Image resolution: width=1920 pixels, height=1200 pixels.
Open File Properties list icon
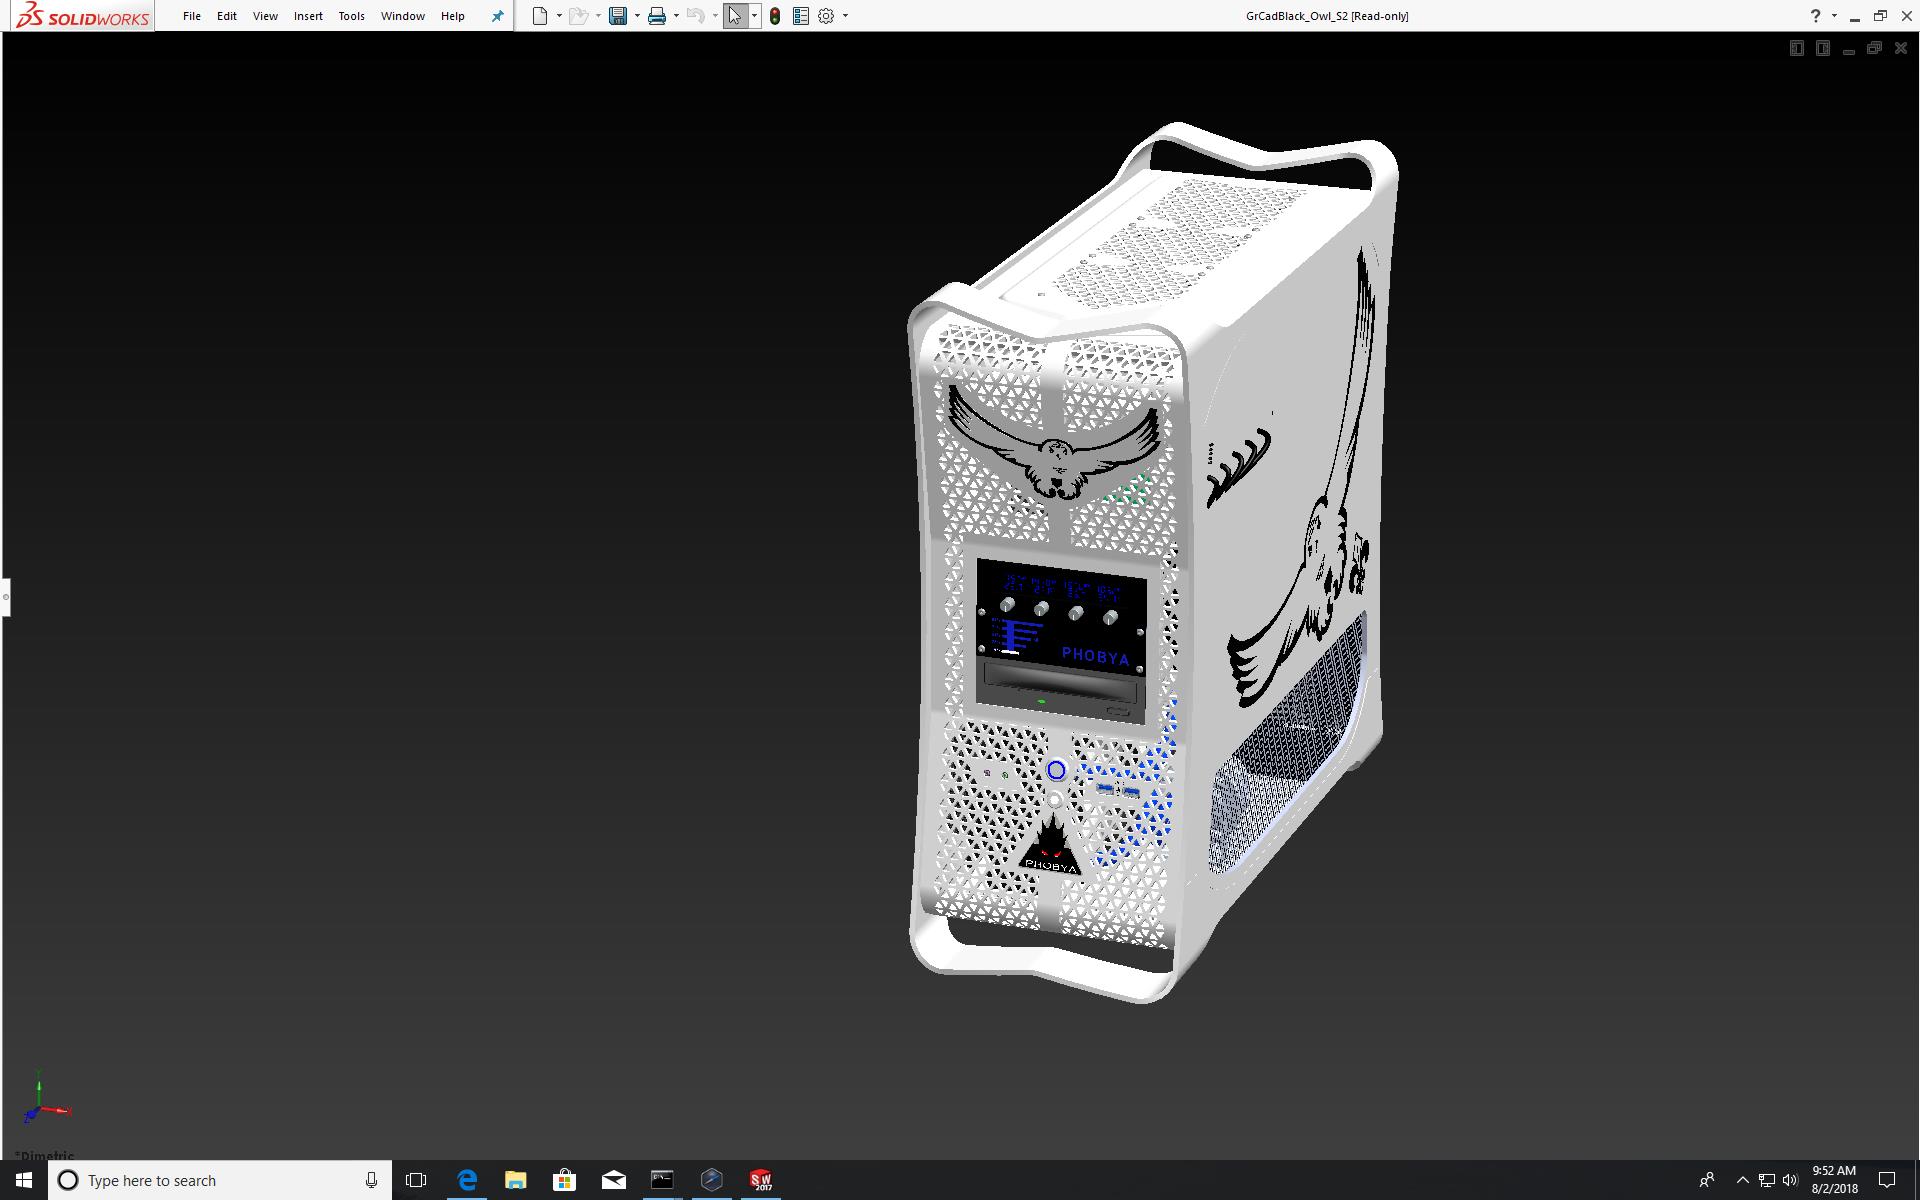(801, 16)
